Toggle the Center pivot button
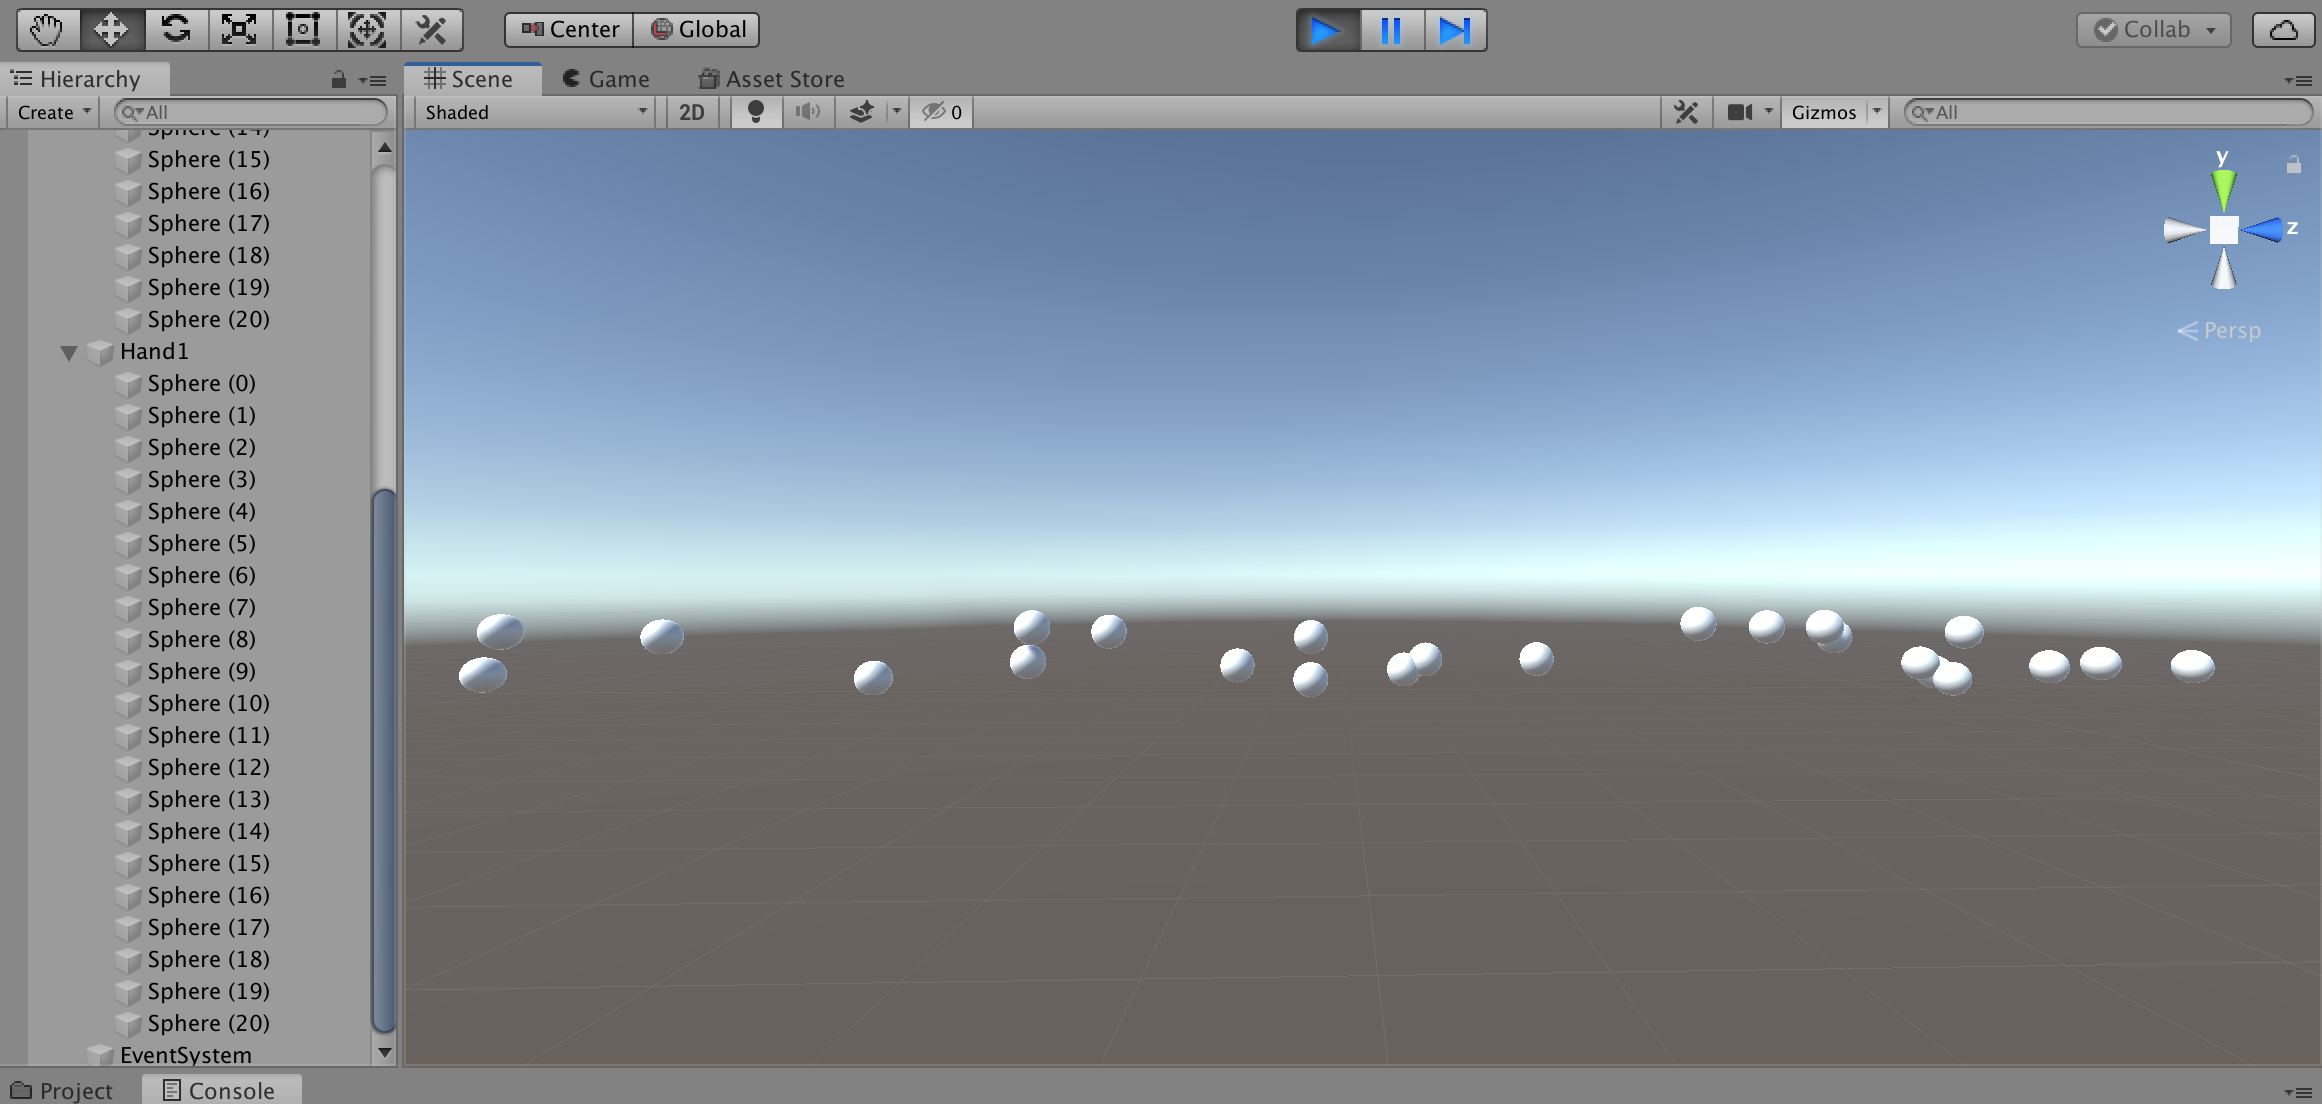The height and width of the screenshot is (1104, 2322). (x=570, y=29)
